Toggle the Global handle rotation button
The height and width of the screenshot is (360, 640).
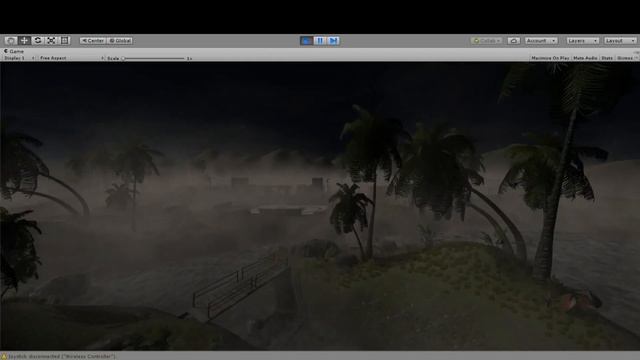click(120, 40)
